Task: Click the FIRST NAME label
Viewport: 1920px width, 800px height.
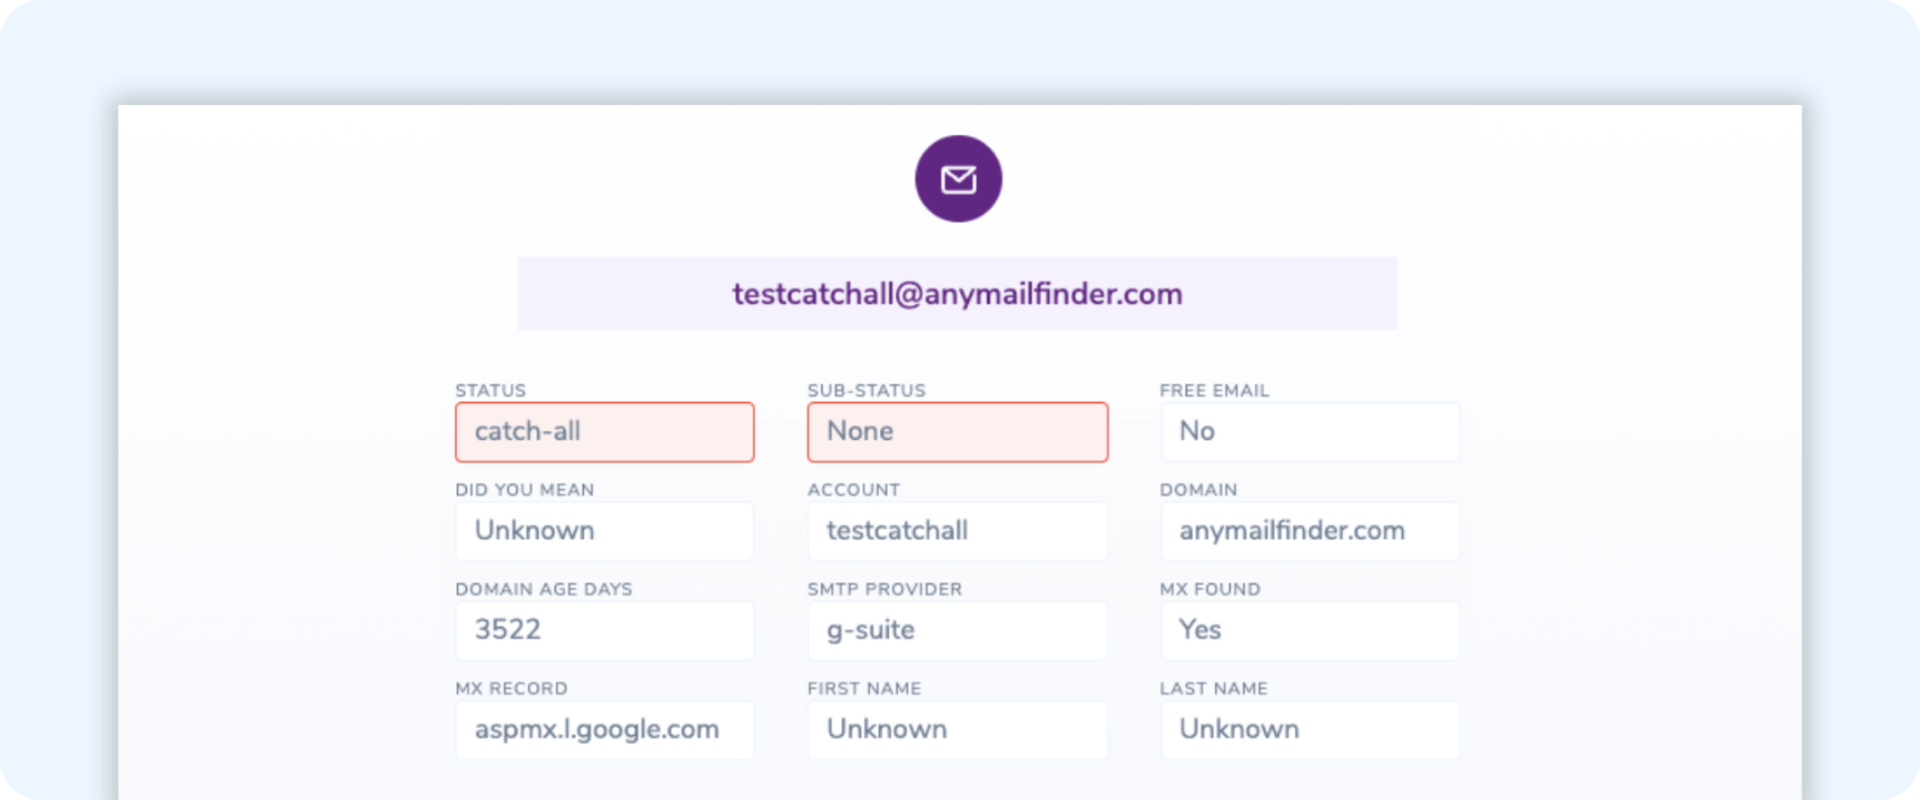Action: click(x=864, y=688)
